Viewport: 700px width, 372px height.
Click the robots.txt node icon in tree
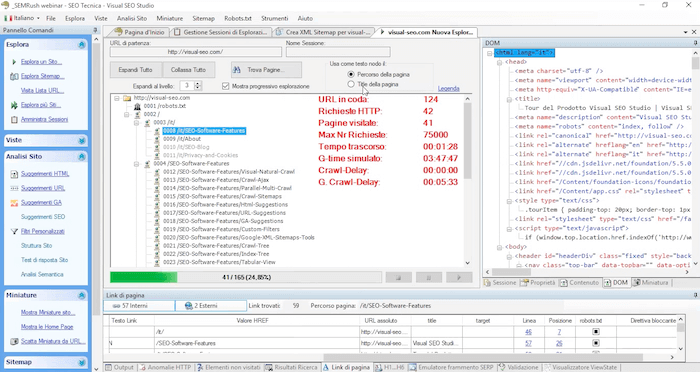coord(138,106)
